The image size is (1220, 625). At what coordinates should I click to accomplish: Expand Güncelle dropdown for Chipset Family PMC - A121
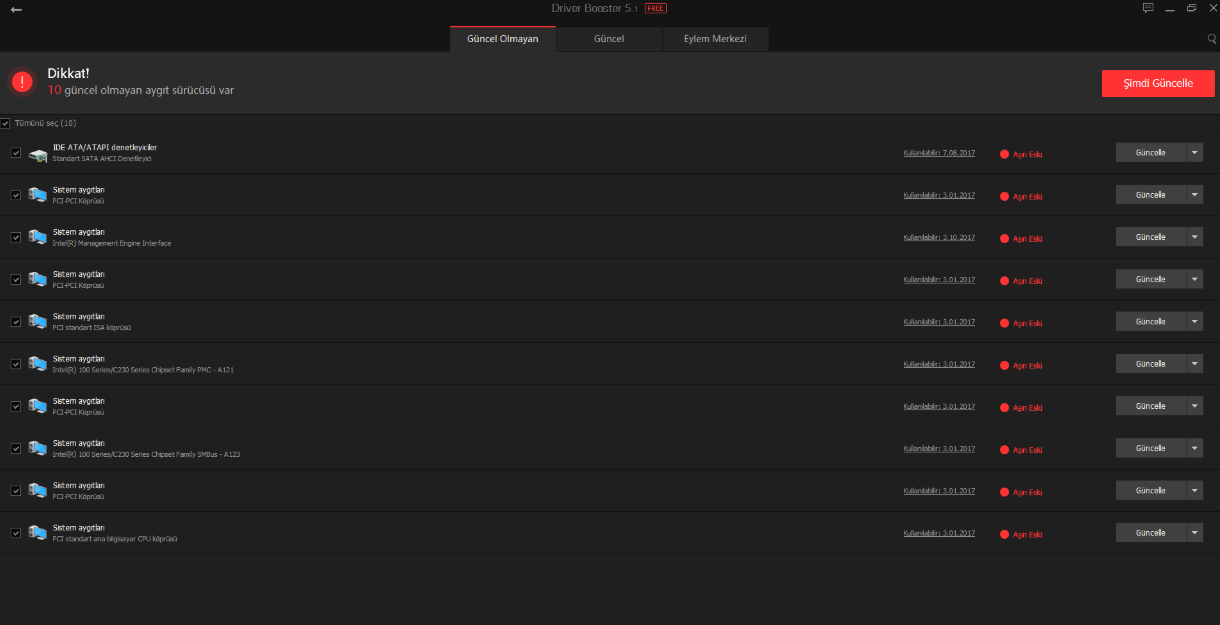(x=1195, y=364)
